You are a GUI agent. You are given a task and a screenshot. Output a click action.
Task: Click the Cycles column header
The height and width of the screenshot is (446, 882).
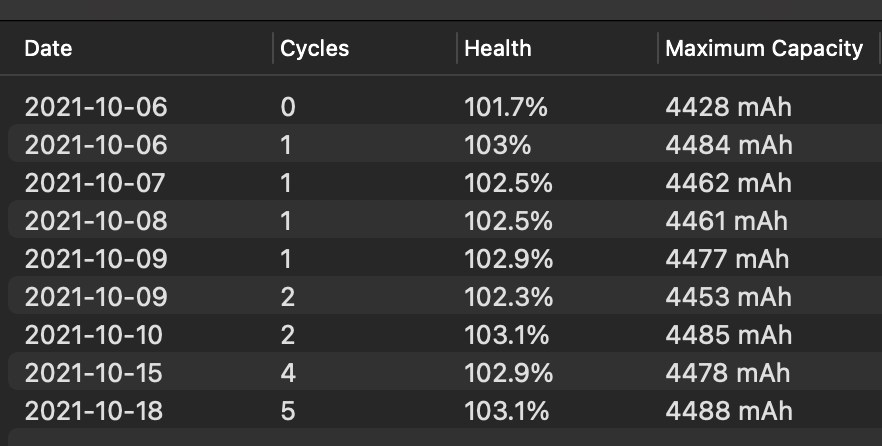(315, 49)
